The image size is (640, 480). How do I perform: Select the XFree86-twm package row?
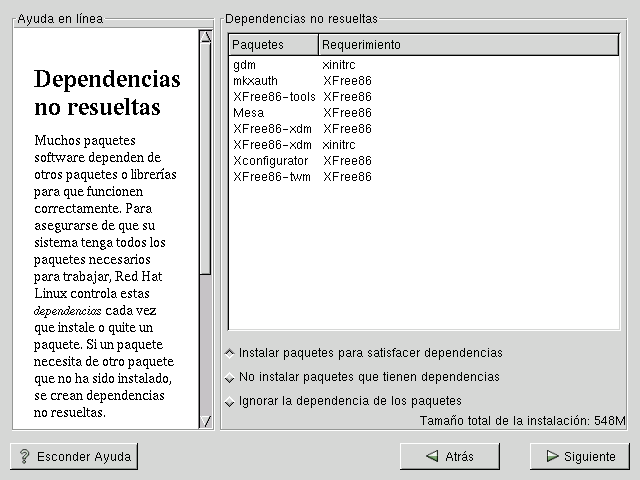[x=272, y=177]
